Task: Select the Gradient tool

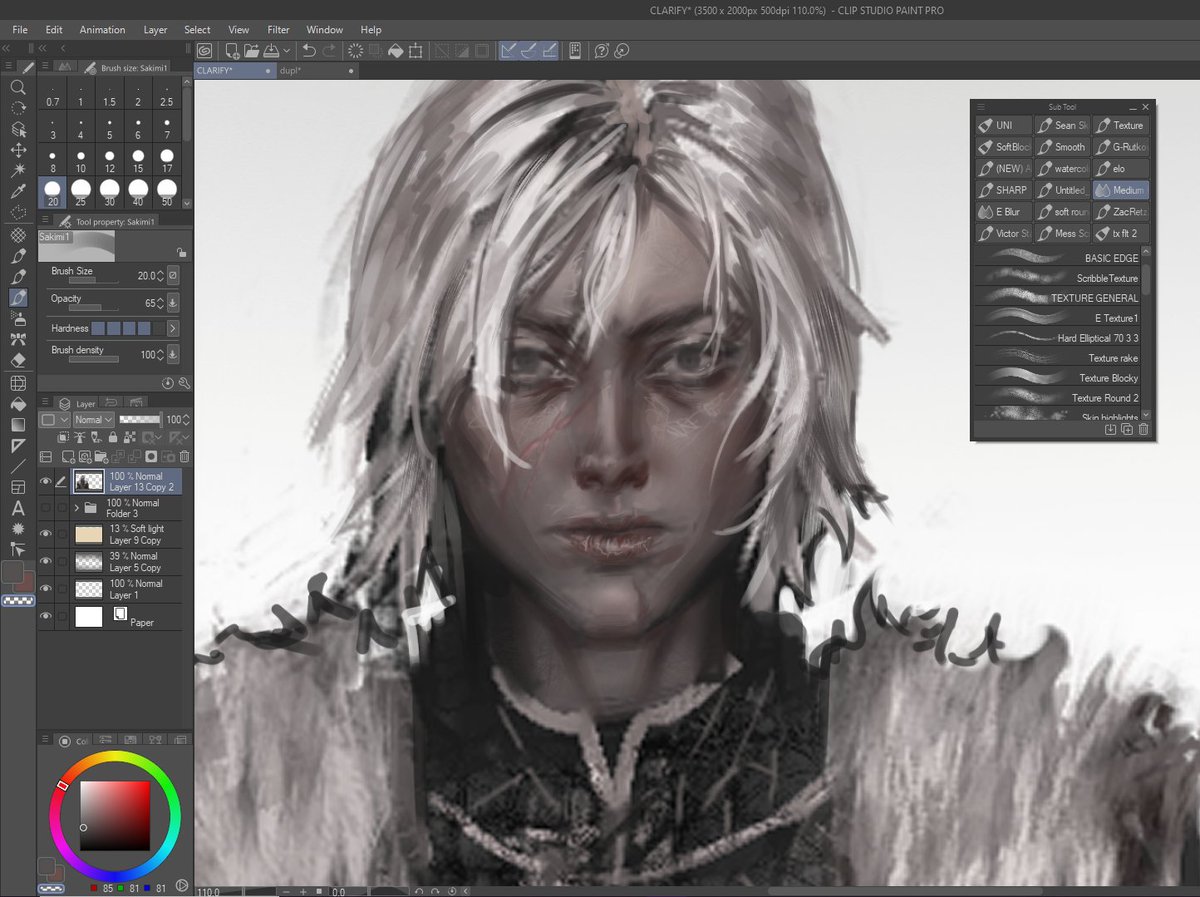Action: coord(18,425)
